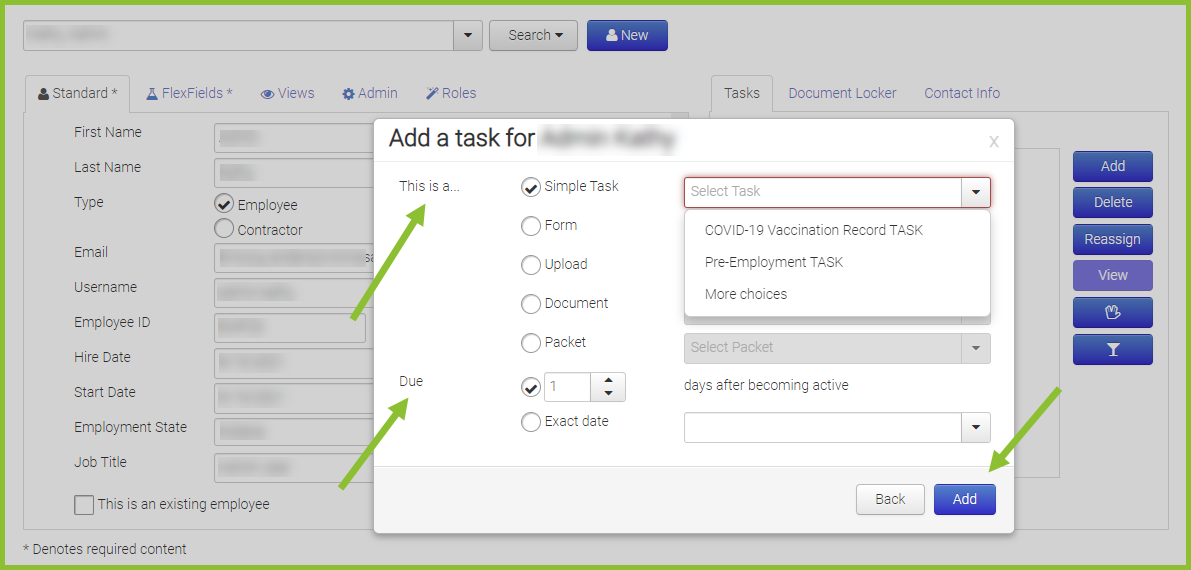Click the Email field

point(295,258)
